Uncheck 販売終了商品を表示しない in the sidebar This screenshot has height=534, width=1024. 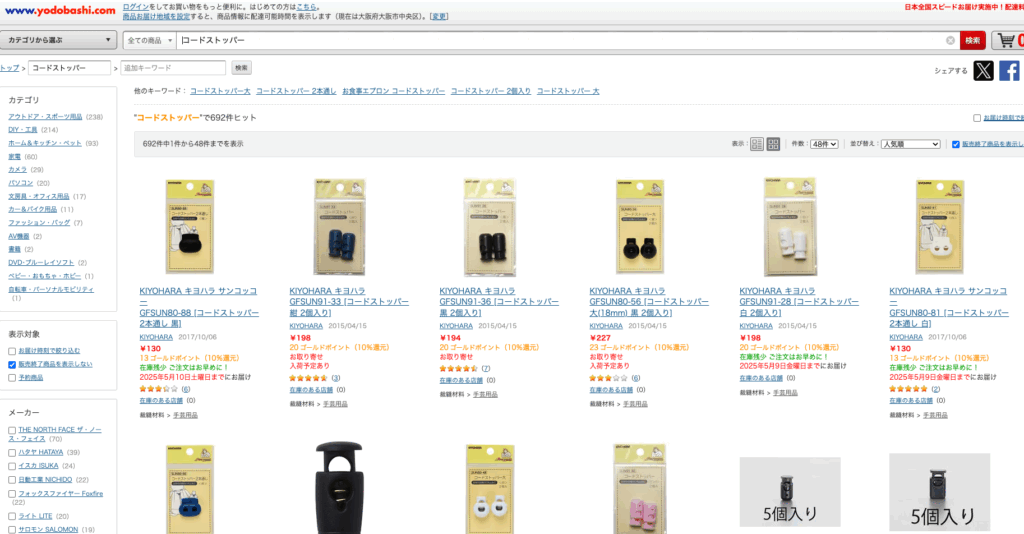tap(12, 364)
